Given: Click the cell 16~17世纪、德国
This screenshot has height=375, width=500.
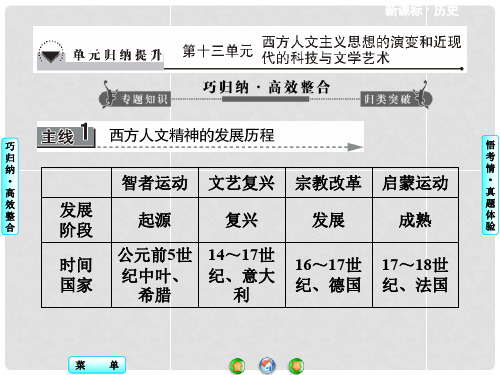Looking at the screenshot, I should pyautogui.click(x=329, y=275).
